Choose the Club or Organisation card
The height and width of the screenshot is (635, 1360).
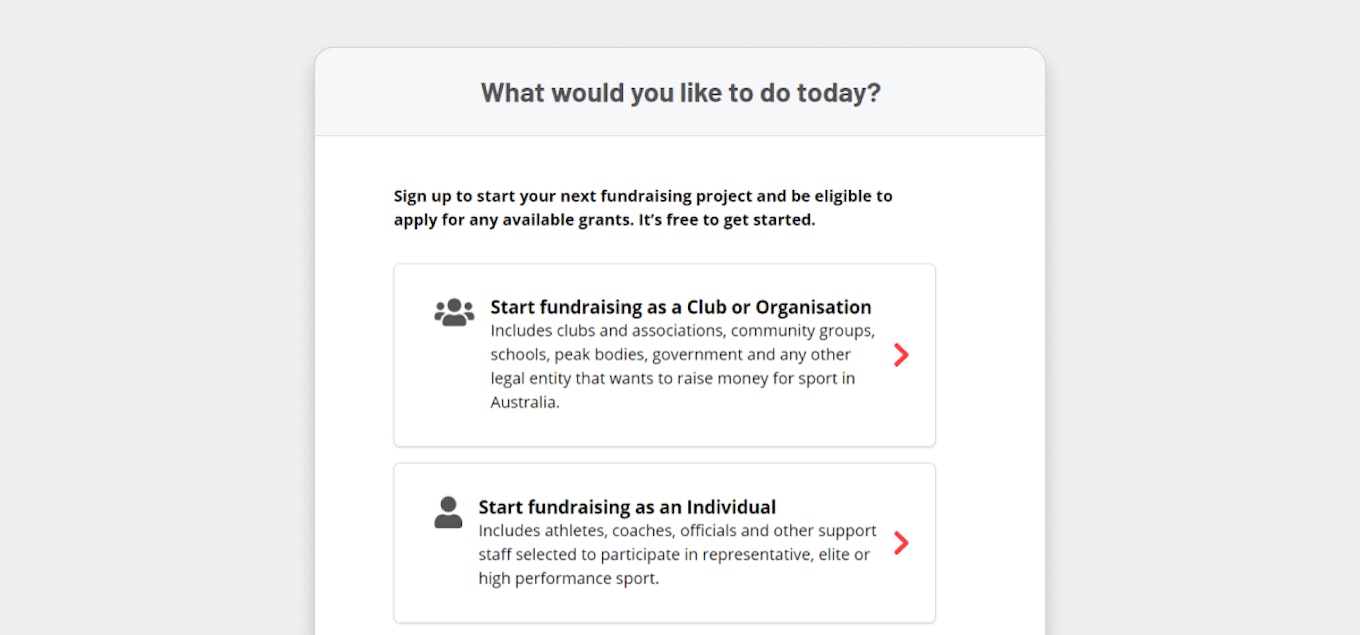tap(665, 355)
